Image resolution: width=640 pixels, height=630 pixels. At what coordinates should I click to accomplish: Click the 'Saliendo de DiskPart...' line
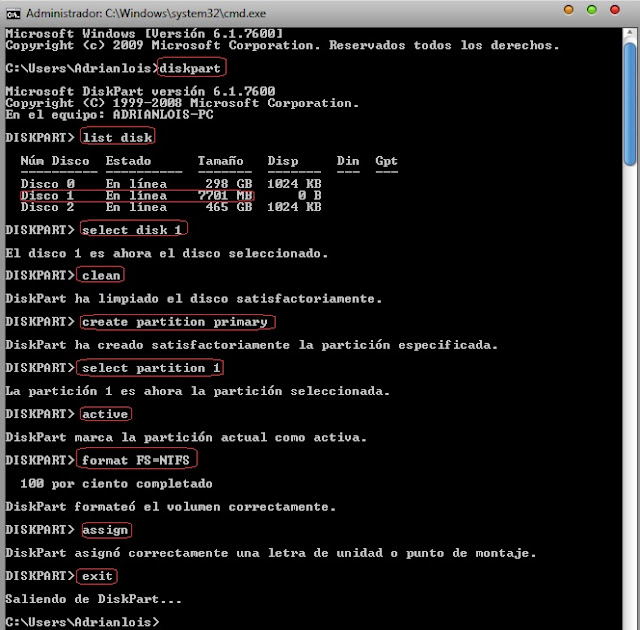pyautogui.click(x=93, y=599)
